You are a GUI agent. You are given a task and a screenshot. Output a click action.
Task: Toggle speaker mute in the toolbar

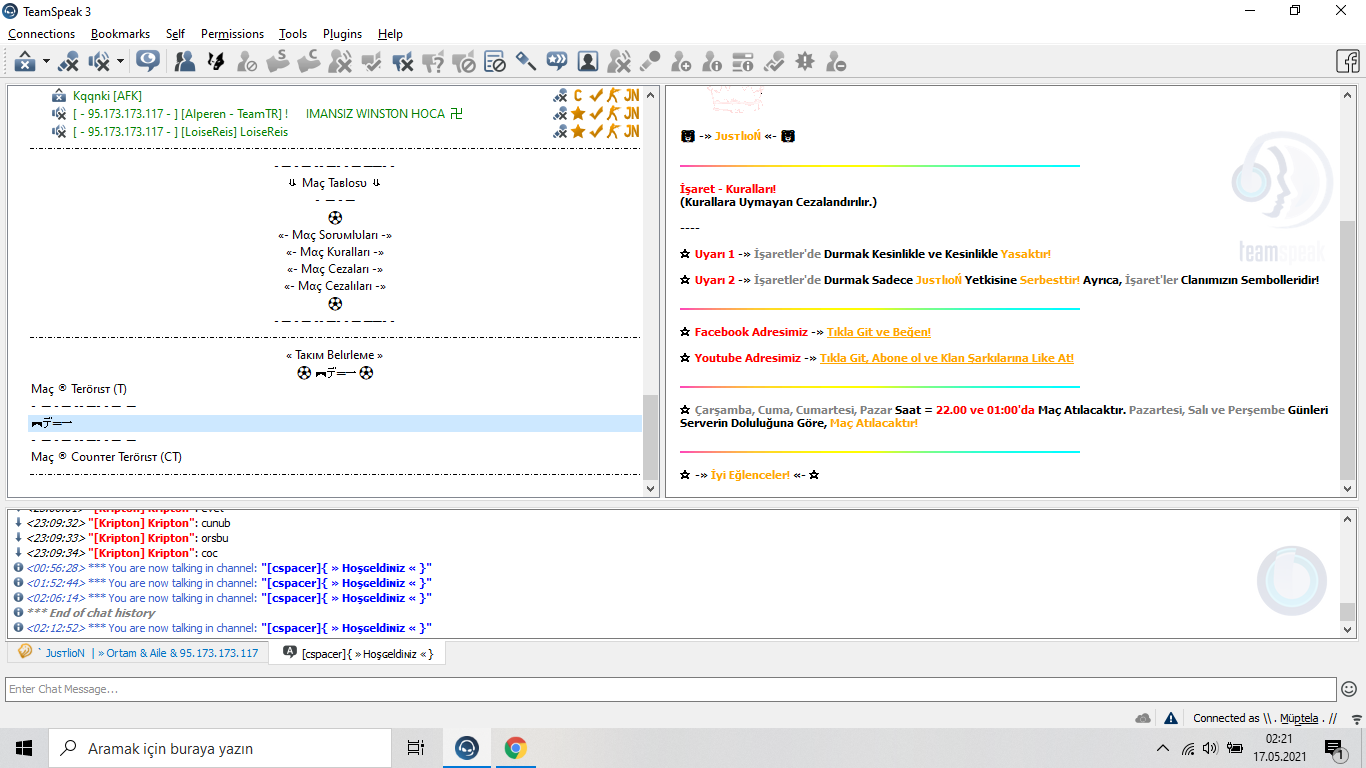[99, 62]
